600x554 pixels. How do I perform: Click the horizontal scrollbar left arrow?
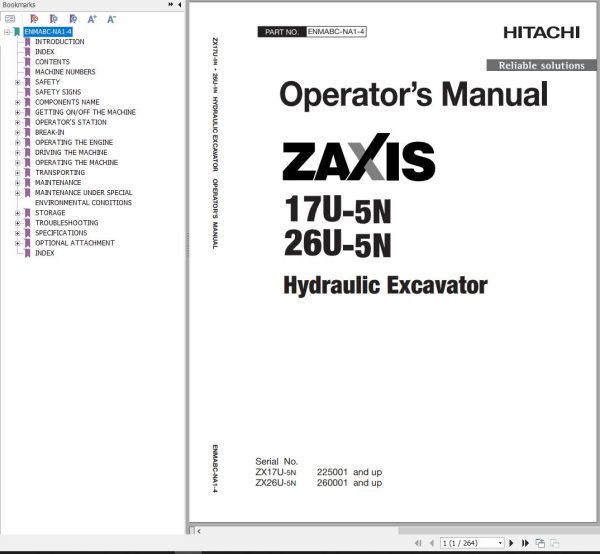coord(198,531)
